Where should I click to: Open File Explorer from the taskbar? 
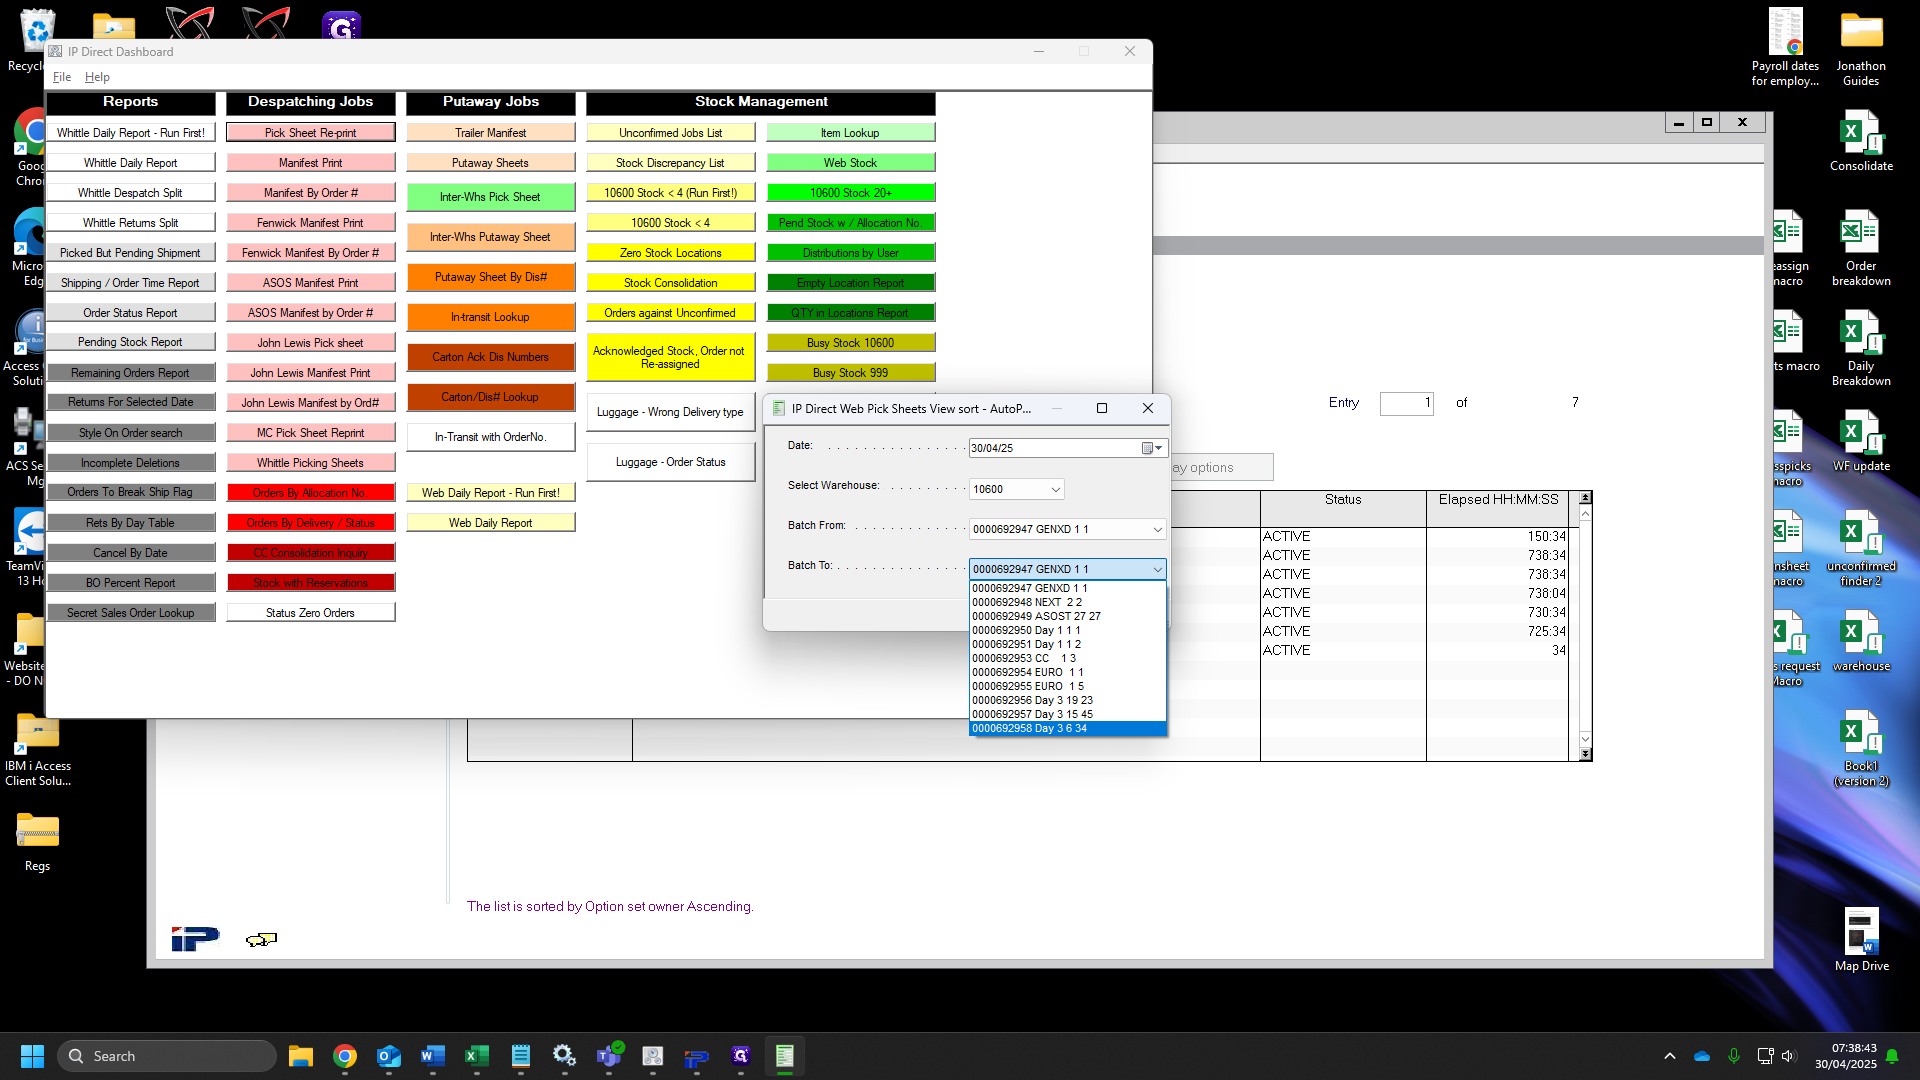300,1056
